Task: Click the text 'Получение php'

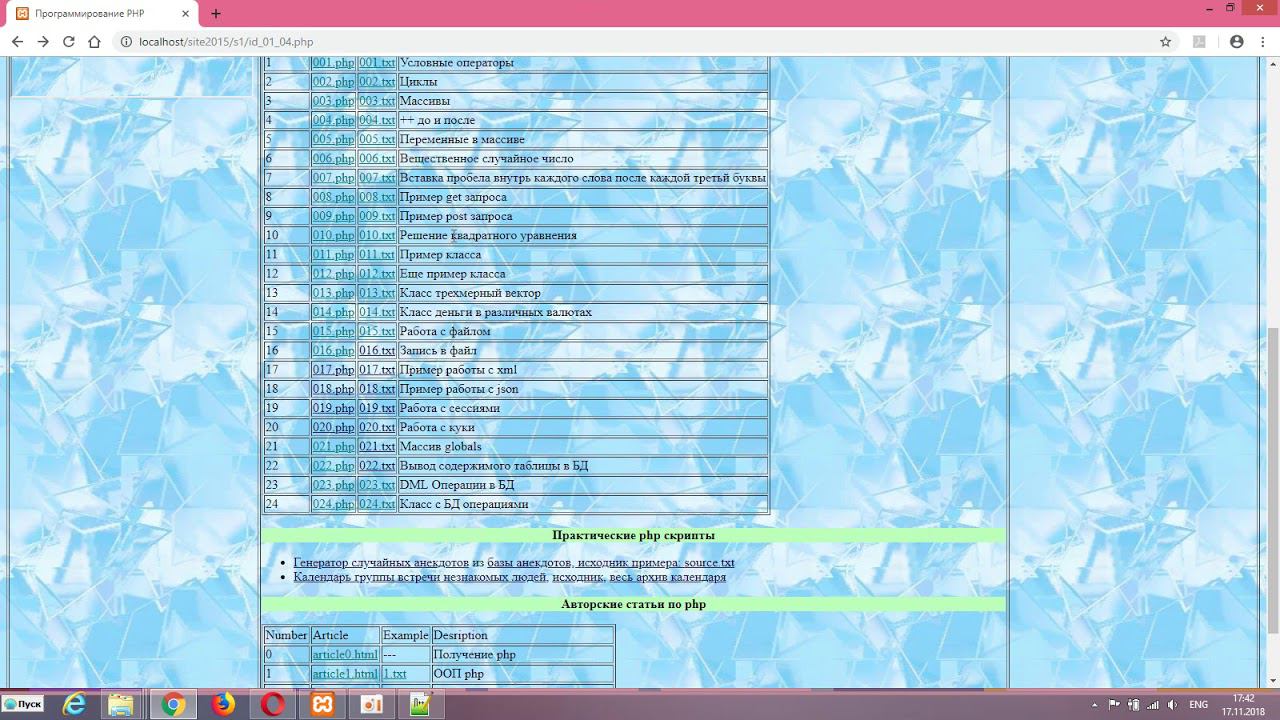Action: (474, 655)
